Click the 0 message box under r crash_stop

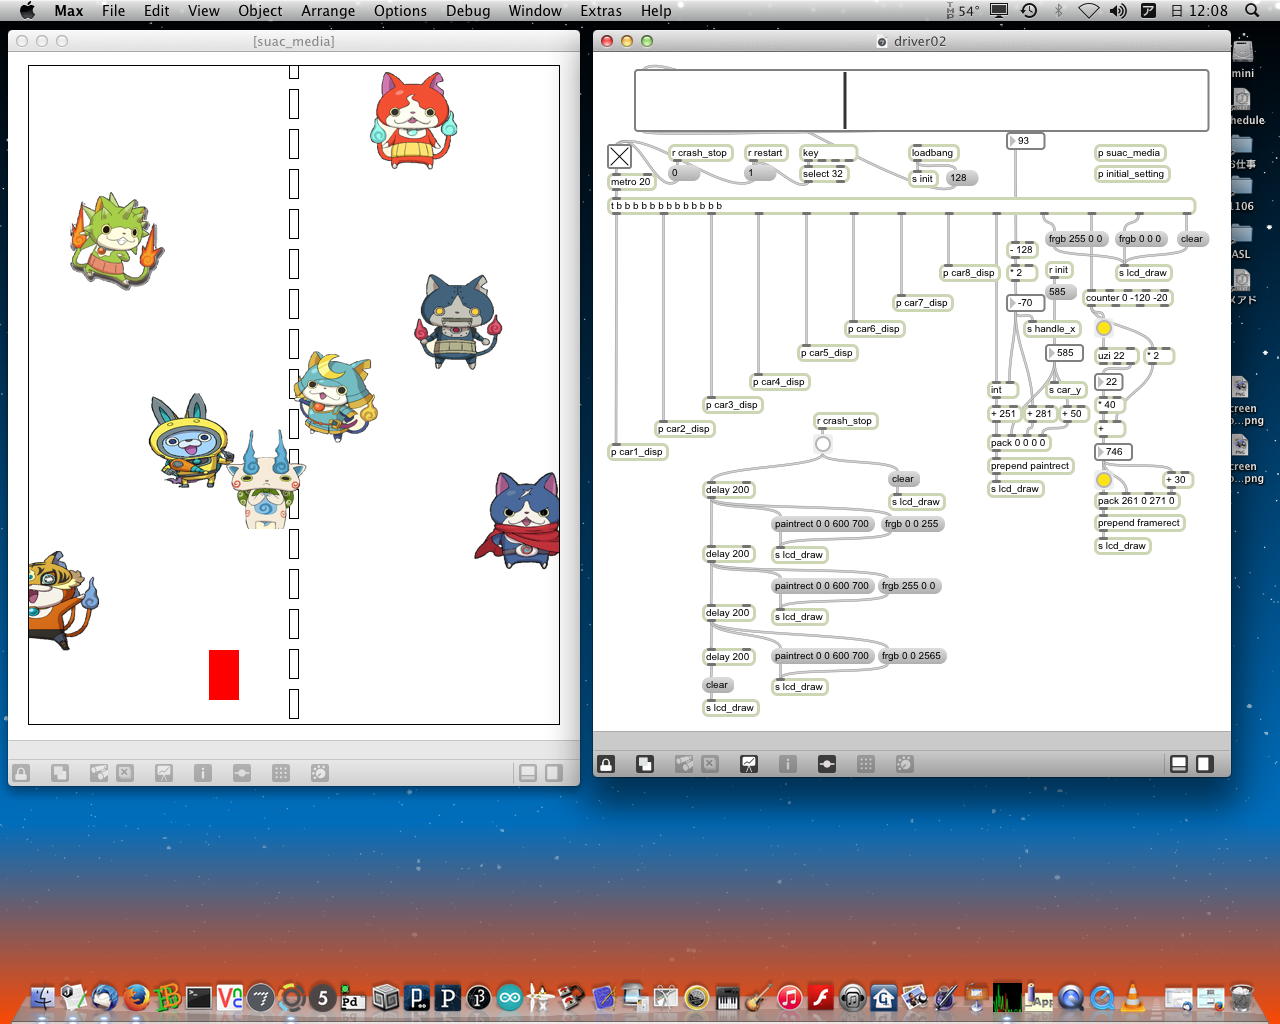[684, 173]
